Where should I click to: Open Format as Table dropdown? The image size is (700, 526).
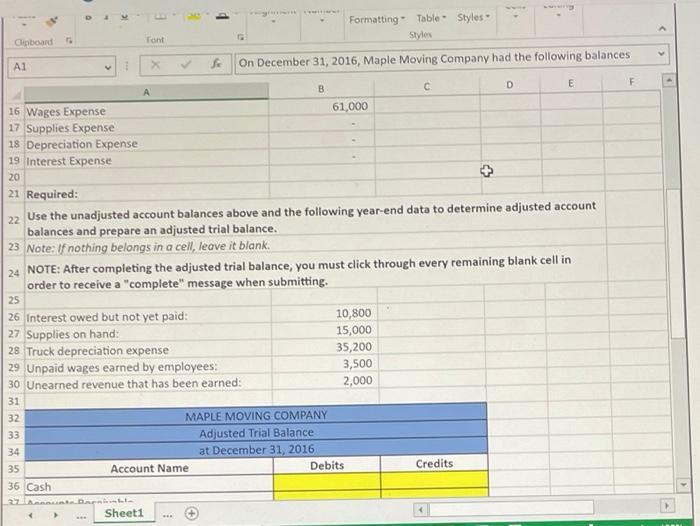[x=431, y=18]
